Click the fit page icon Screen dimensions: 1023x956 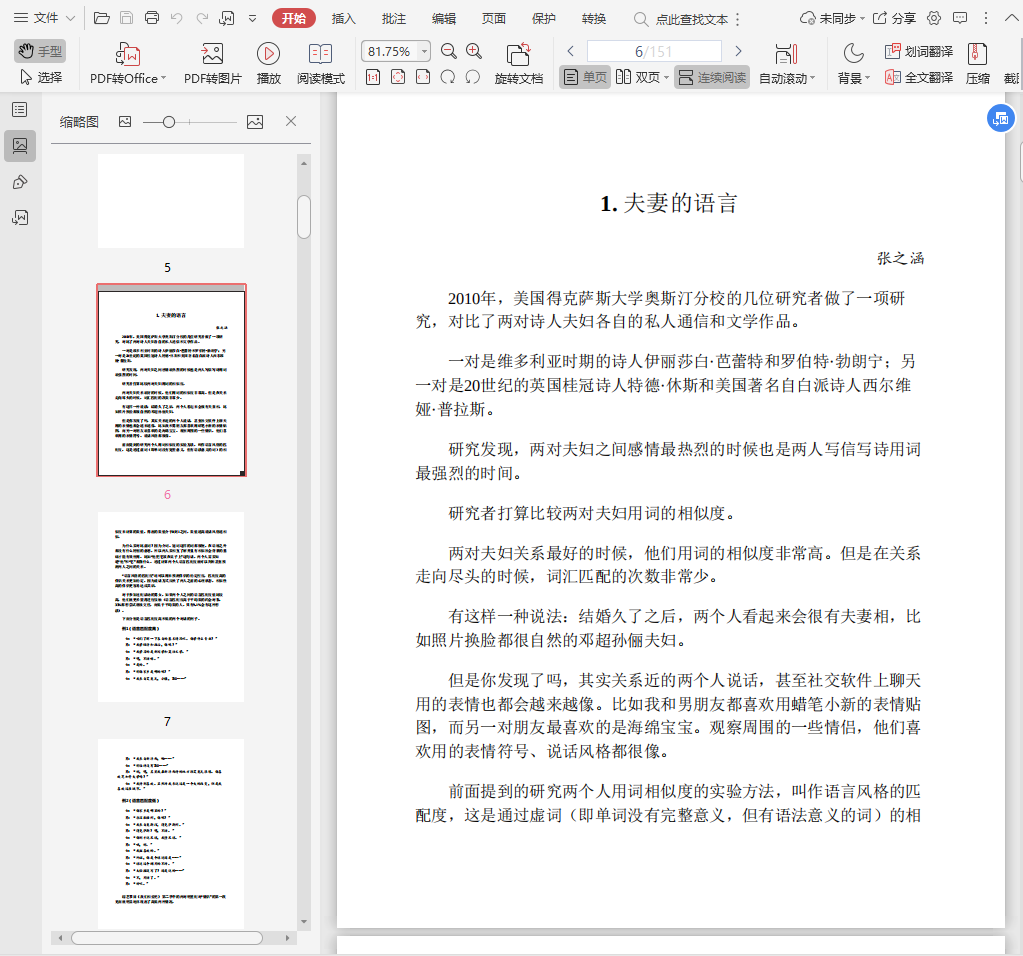pyautogui.click(x=398, y=77)
